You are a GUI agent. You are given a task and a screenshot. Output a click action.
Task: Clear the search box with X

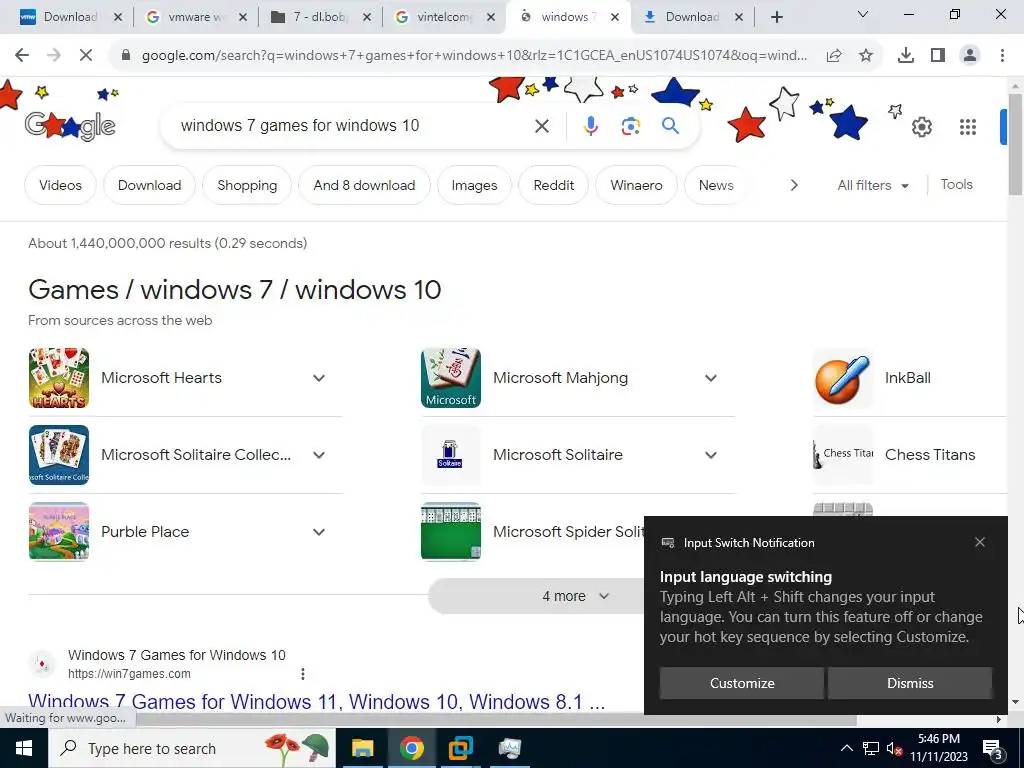542,126
